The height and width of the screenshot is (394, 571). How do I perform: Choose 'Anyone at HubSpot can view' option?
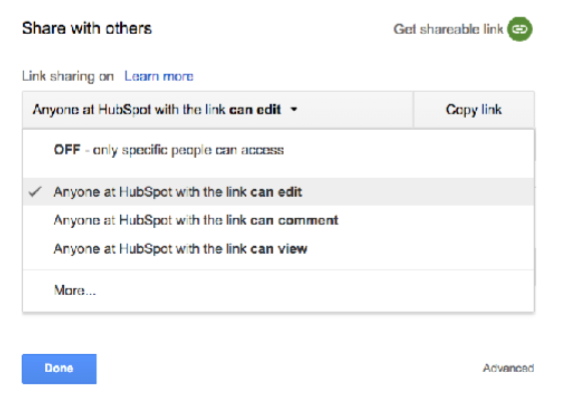point(278,249)
